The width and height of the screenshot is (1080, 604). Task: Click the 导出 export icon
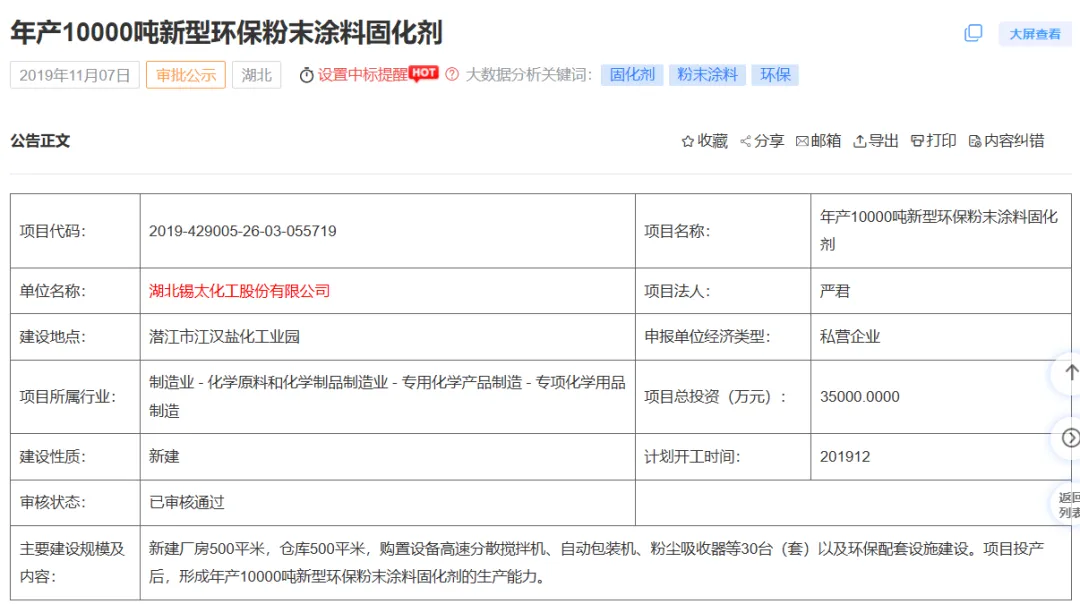(859, 142)
